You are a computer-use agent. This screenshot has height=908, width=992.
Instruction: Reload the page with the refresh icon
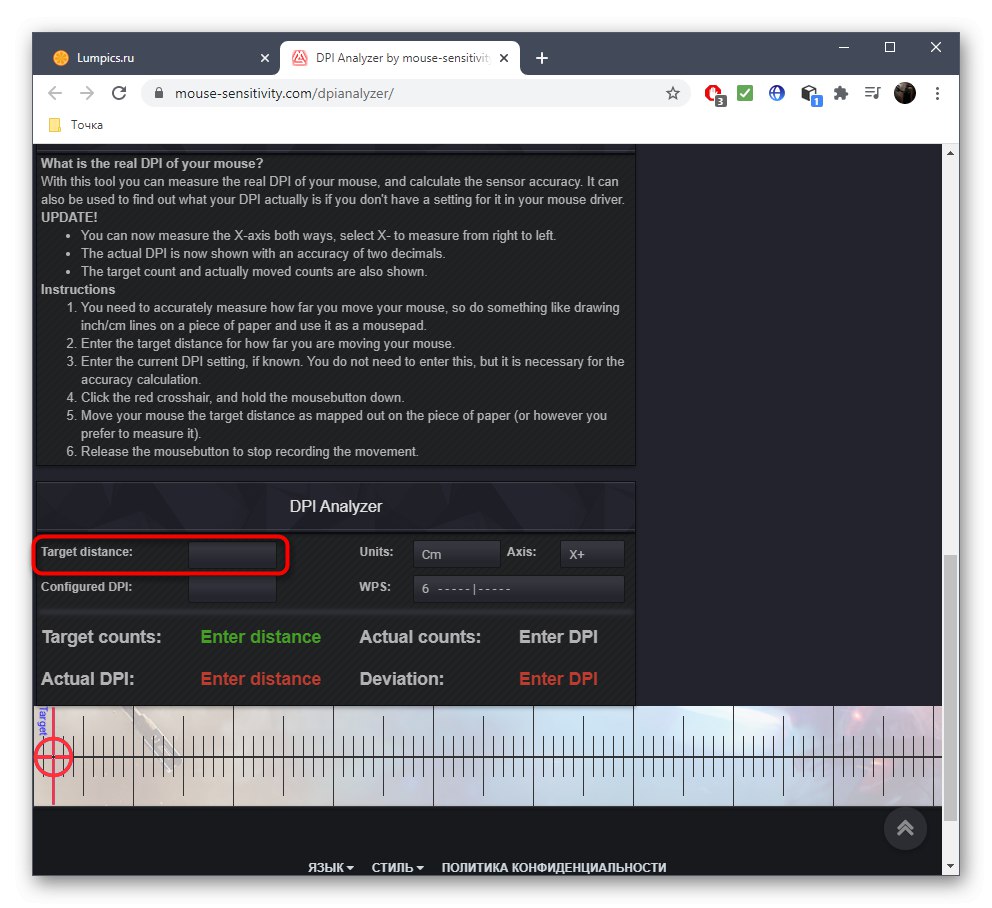pos(119,94)
